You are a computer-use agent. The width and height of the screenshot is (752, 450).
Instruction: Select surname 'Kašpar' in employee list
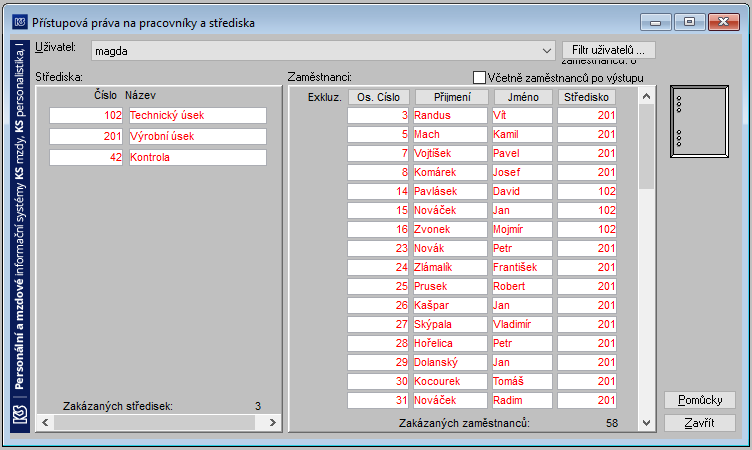click(450, 305)
